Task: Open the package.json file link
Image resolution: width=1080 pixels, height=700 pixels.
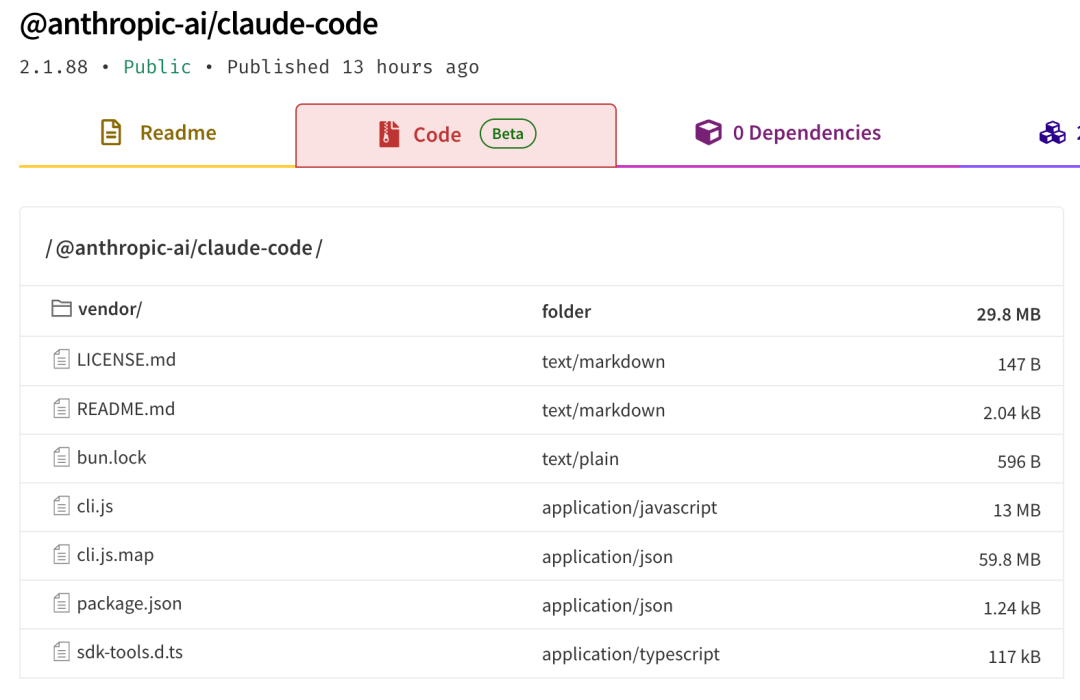Action: click(x=129, y=604)
